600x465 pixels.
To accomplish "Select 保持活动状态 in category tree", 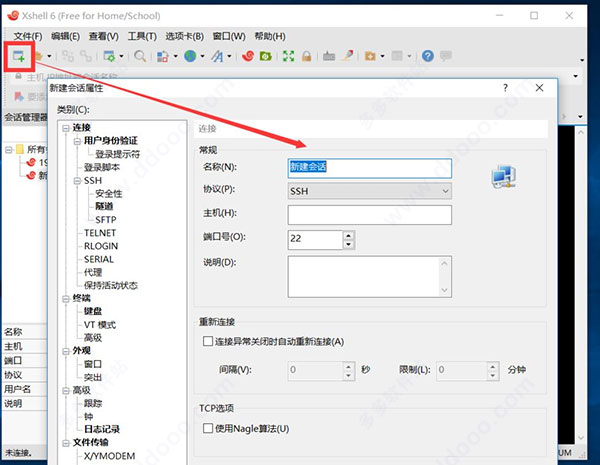I will click(111, 285).
